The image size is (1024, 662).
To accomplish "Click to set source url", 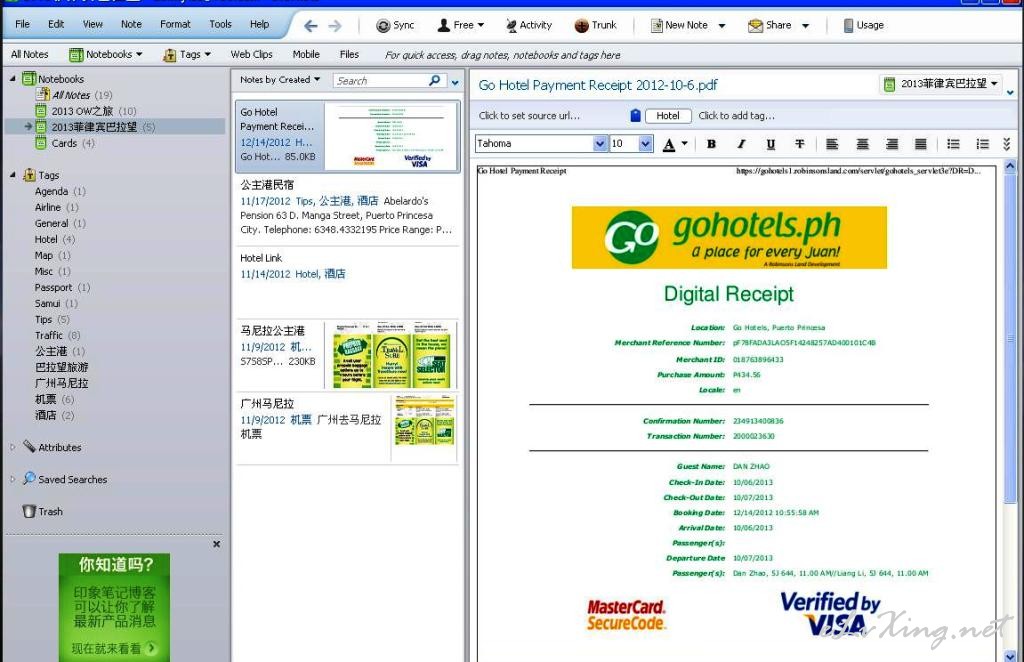I will tap(529, 116).
